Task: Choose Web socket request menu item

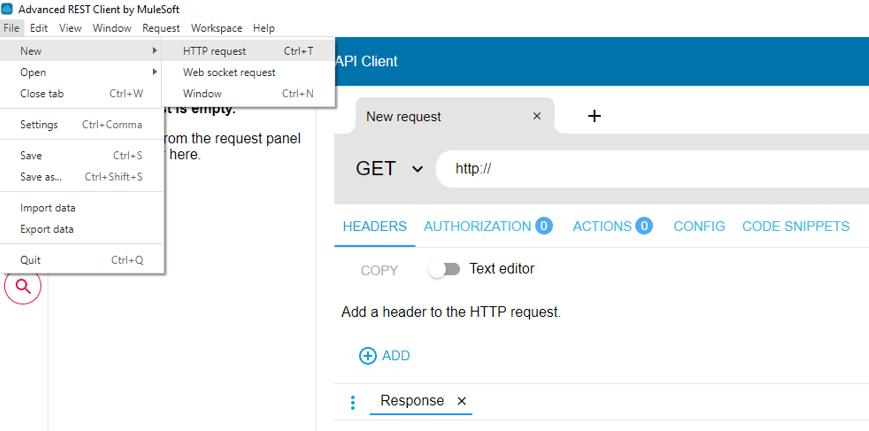Action: pos(229,72)
